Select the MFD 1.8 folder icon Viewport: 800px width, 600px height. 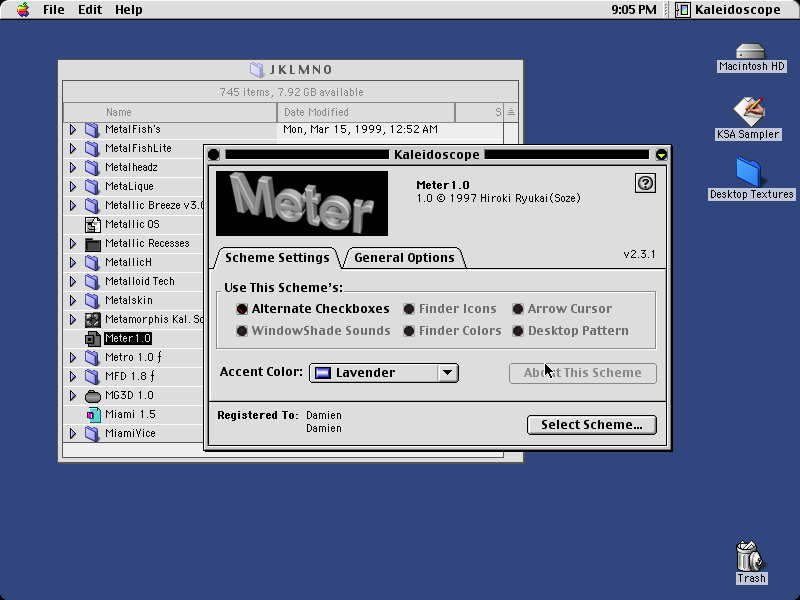92,377
